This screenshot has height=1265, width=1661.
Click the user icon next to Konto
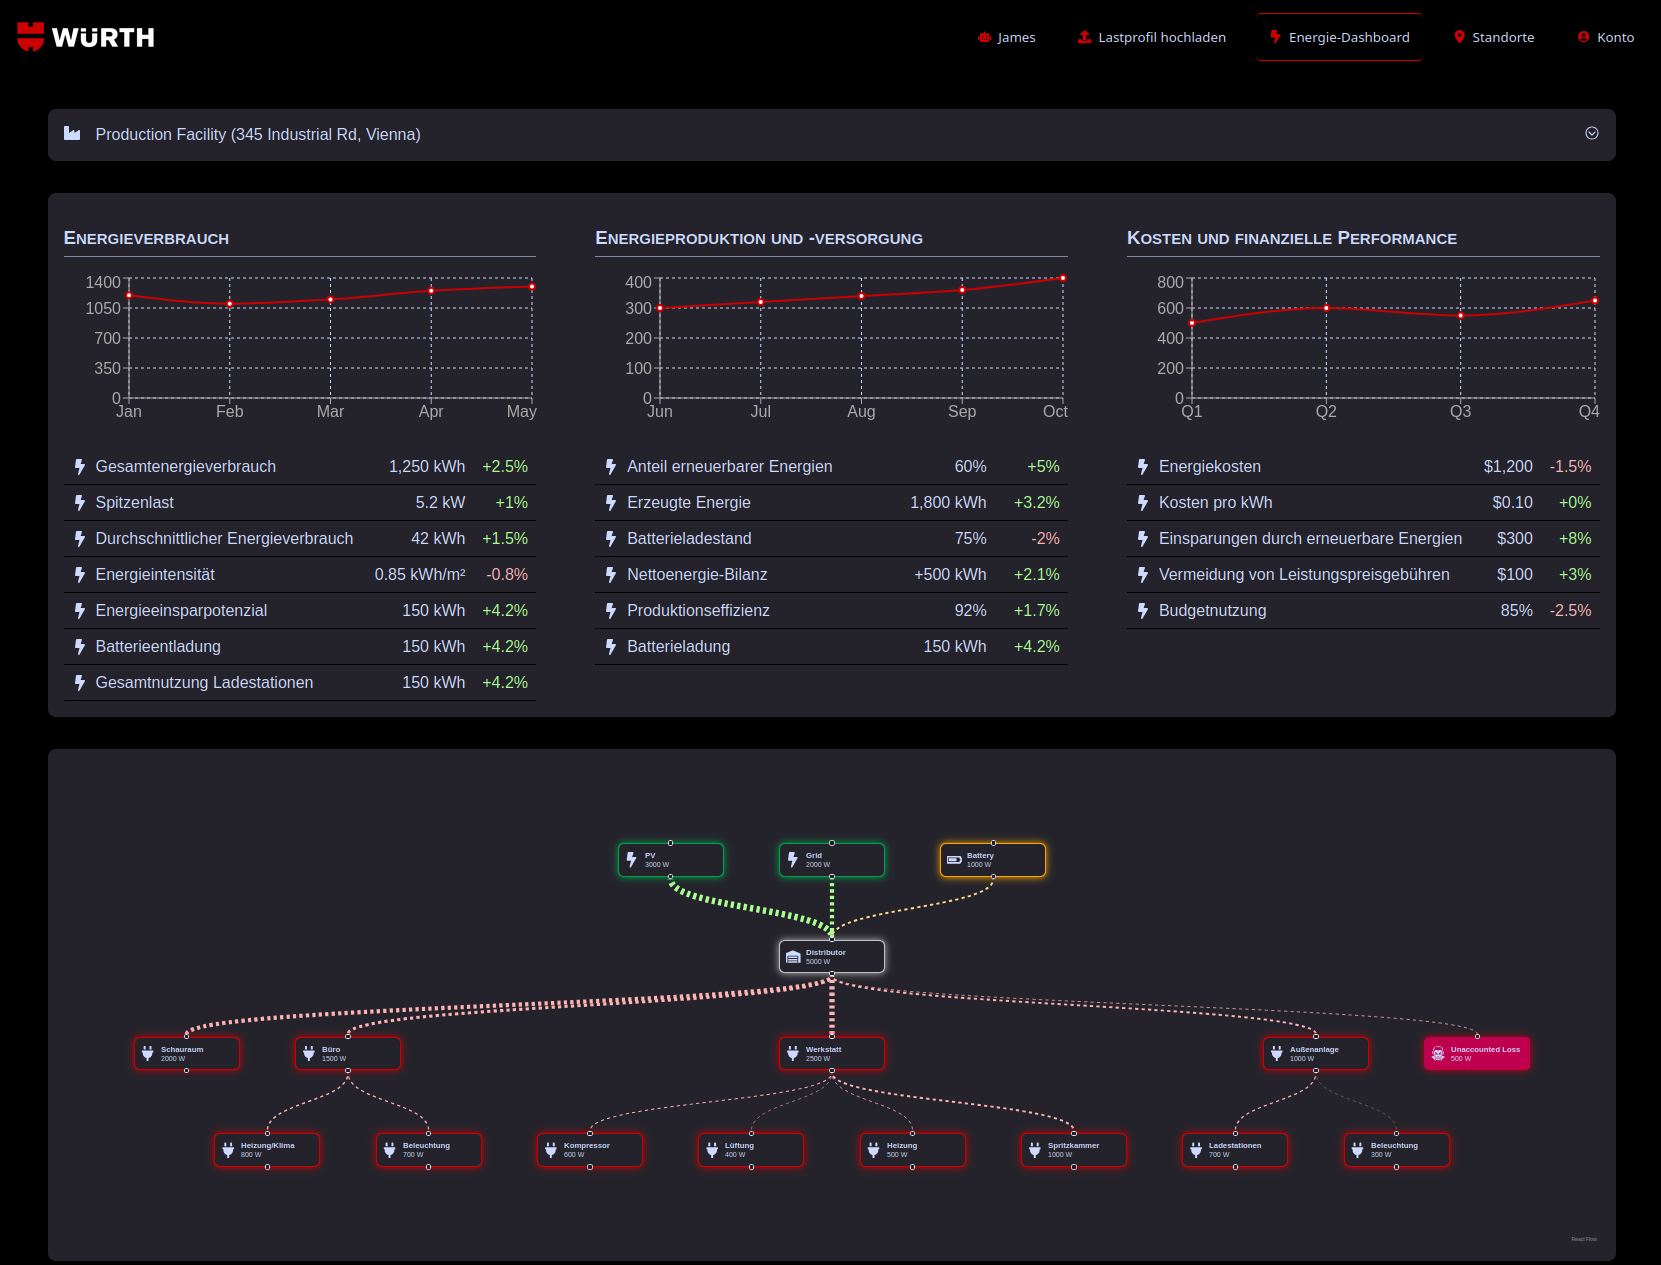coord(1583,37)
